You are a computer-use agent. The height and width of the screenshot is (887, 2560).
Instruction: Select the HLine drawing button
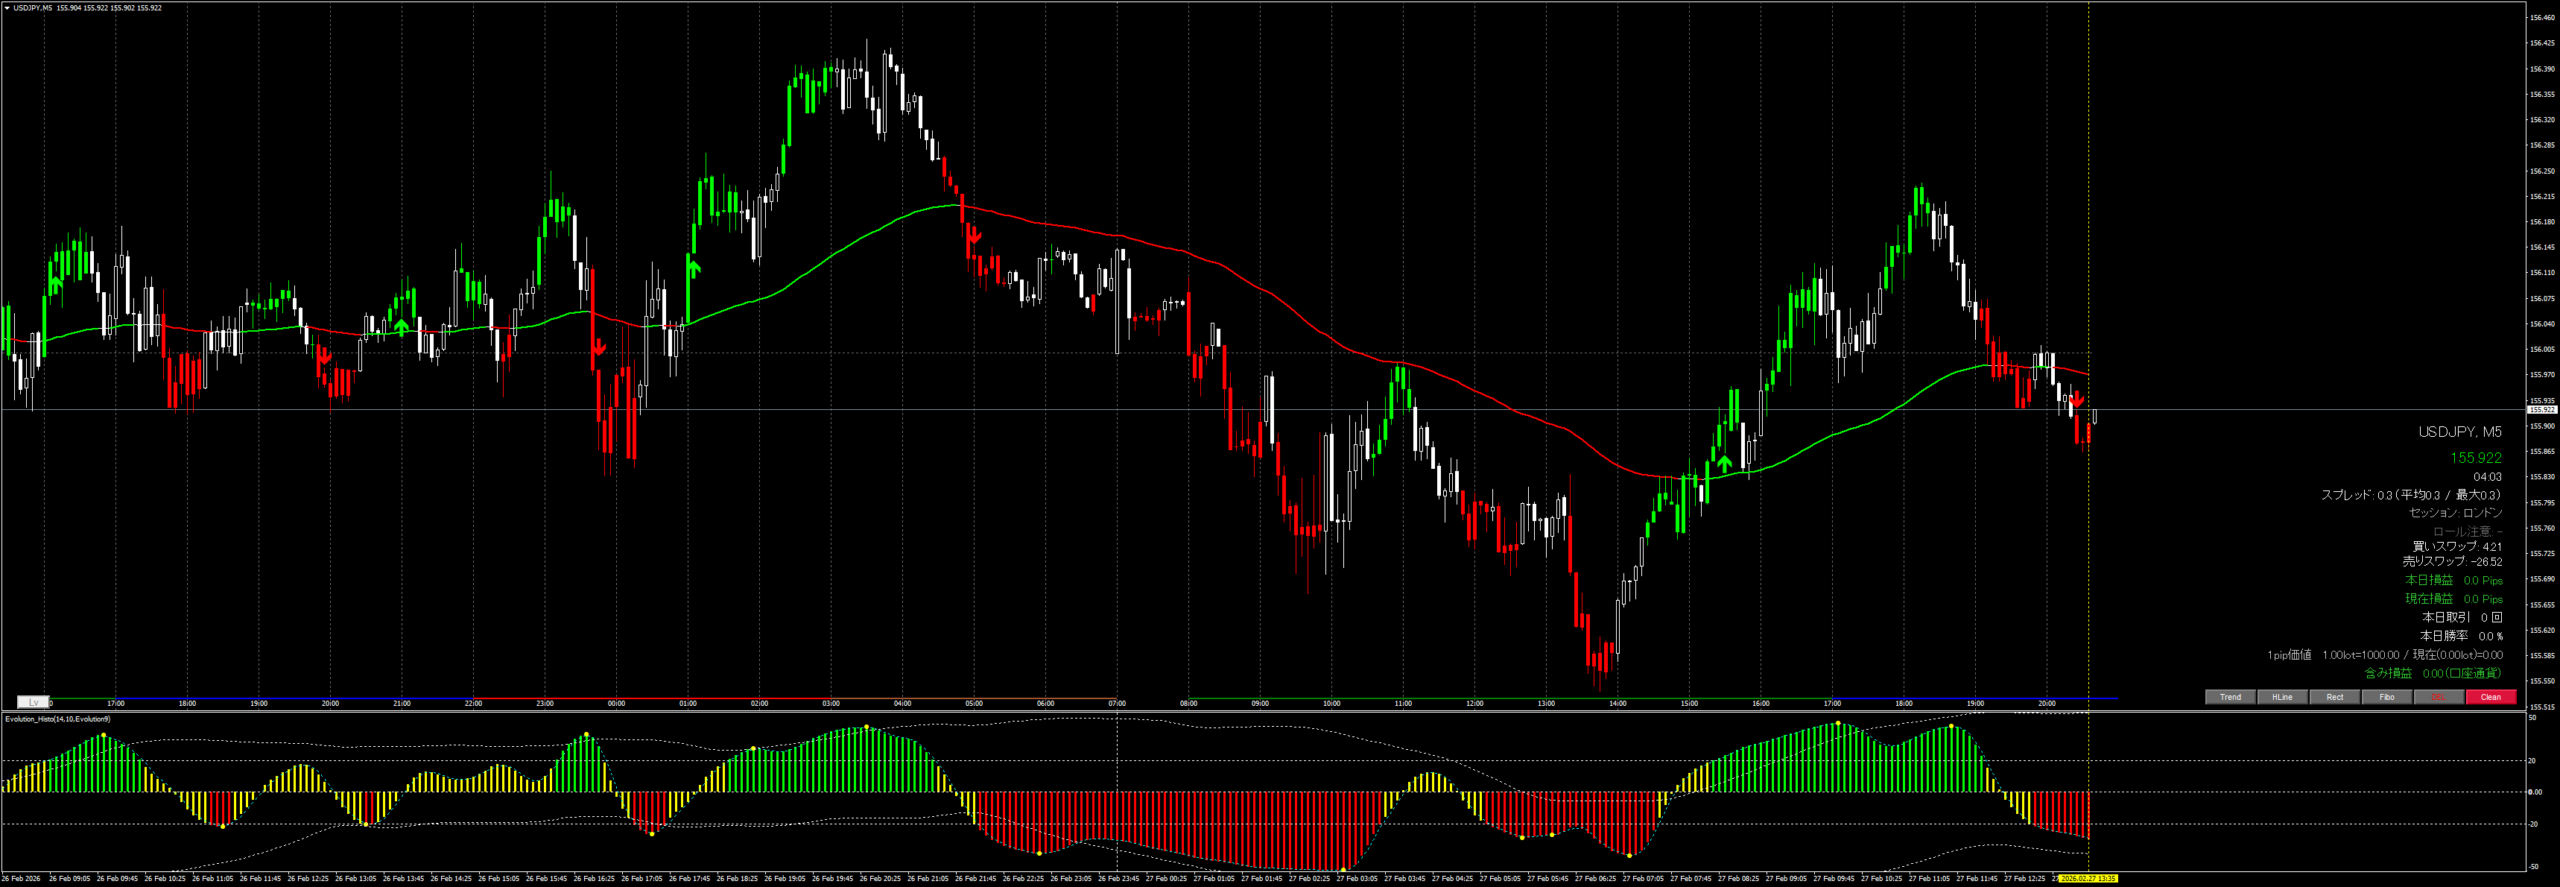coord(2282,697)
